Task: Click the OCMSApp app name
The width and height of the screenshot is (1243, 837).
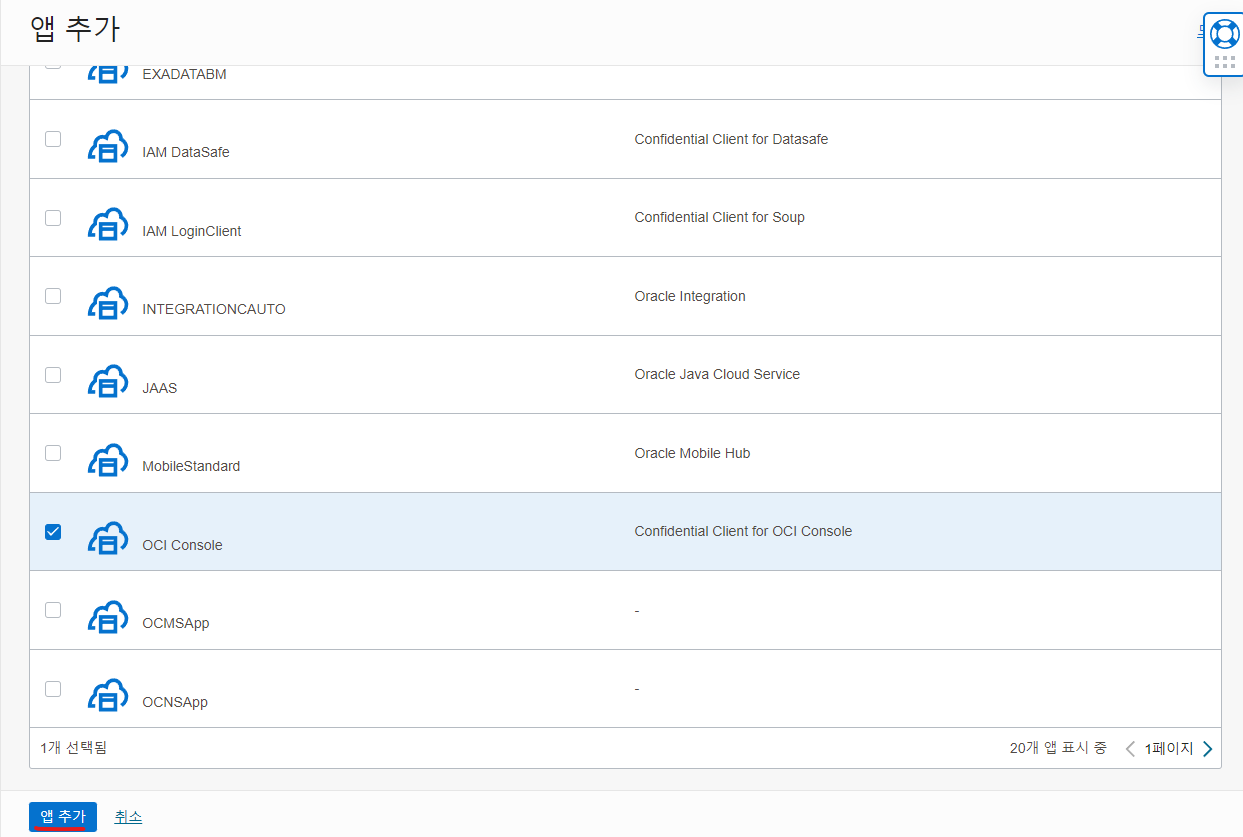Action: pyautogui.click(x=176, y=624)
